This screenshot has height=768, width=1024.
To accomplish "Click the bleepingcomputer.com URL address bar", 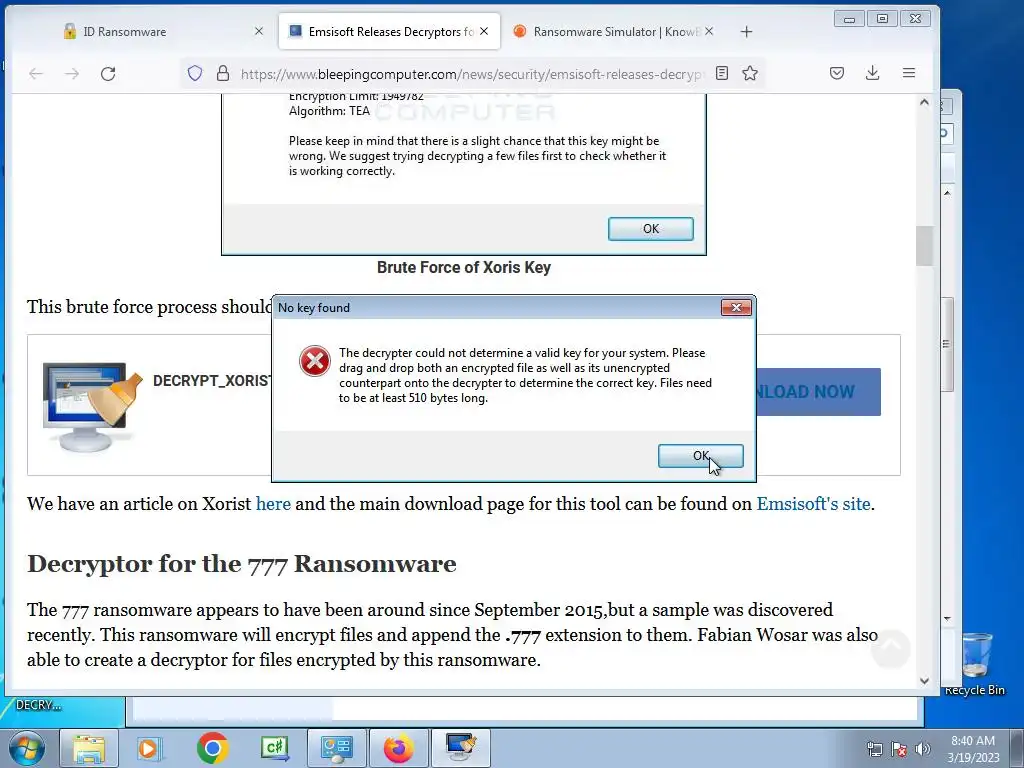I will click(470, 74).
